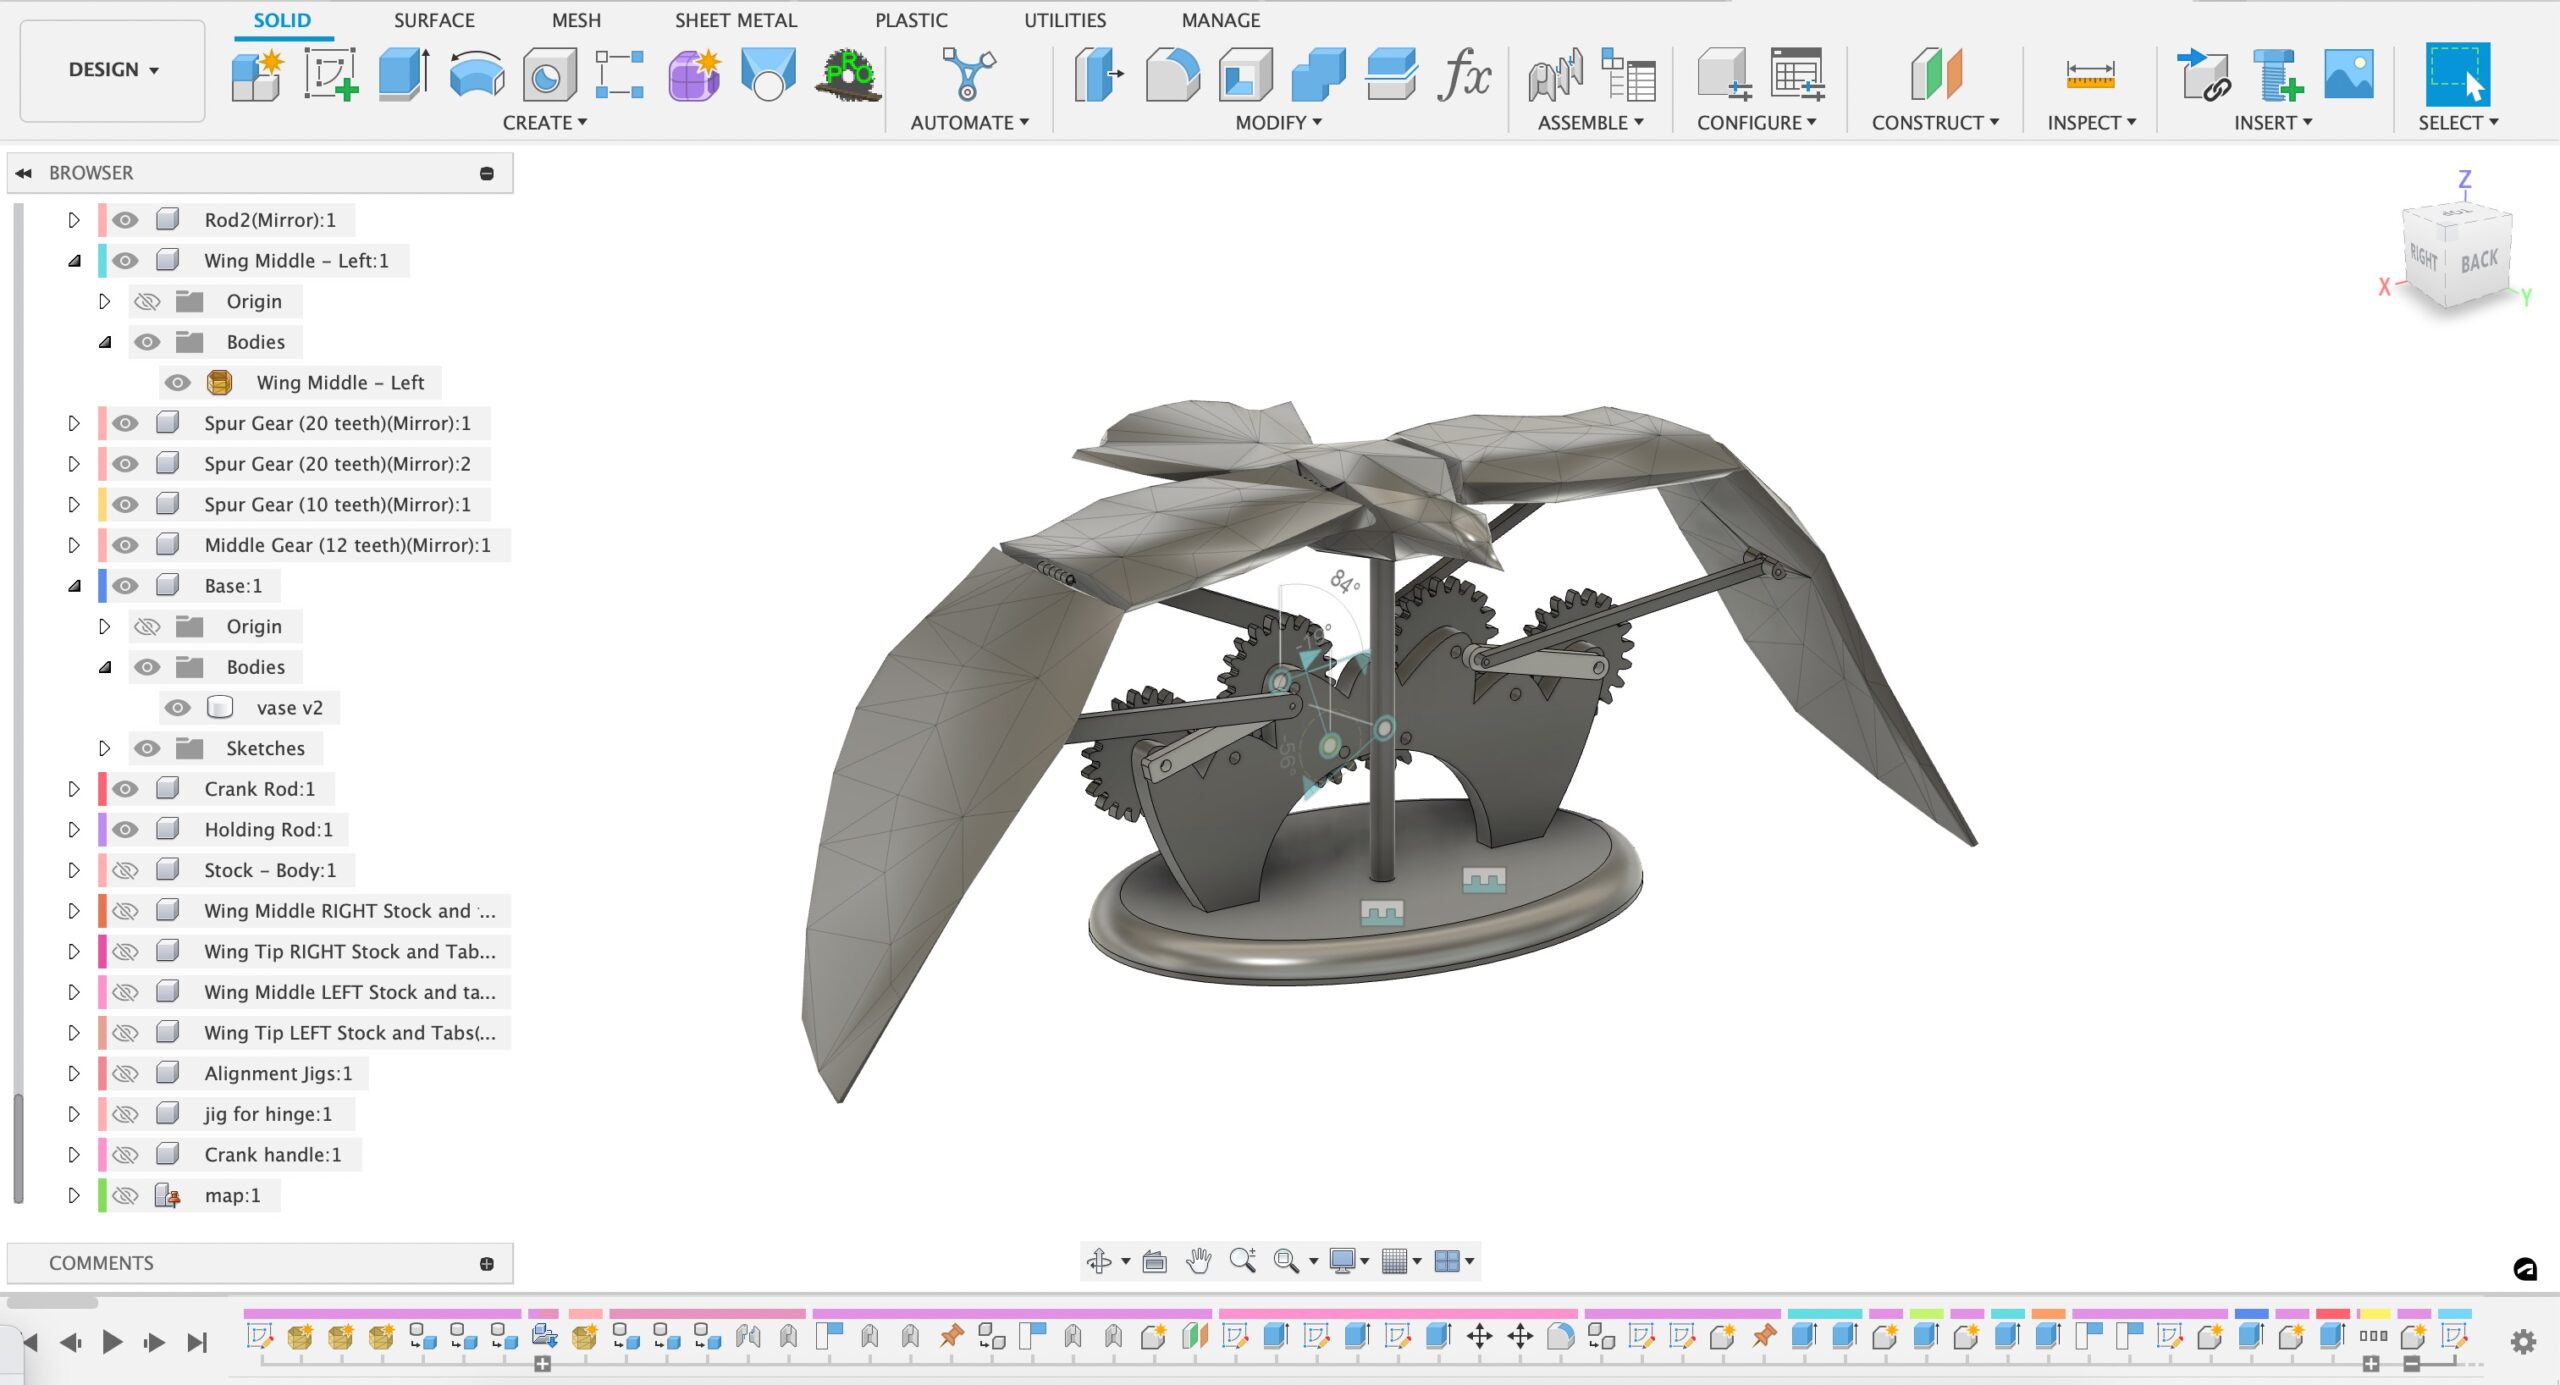Show the Crank handle:1 component
Screen dimensions: 2560x1385
tap(125, 1155)
